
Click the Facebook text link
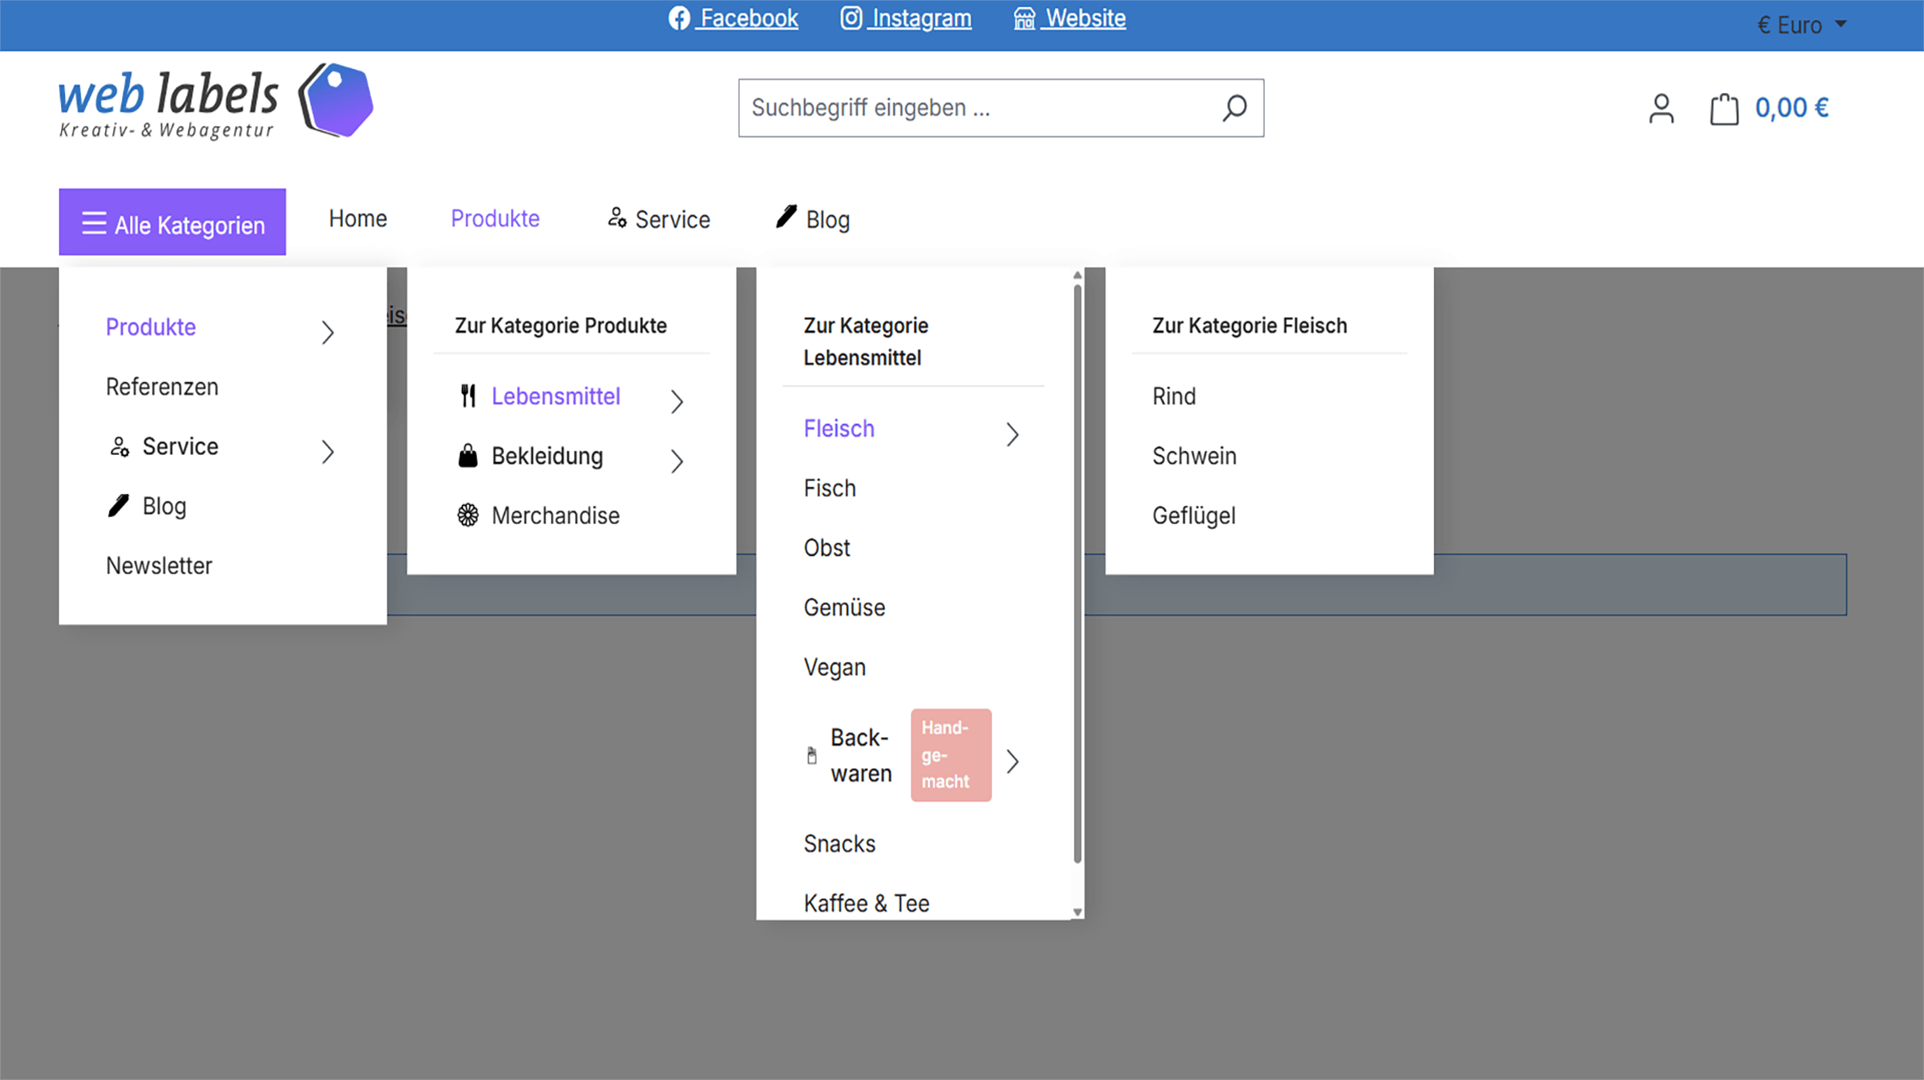click(749, 18)
